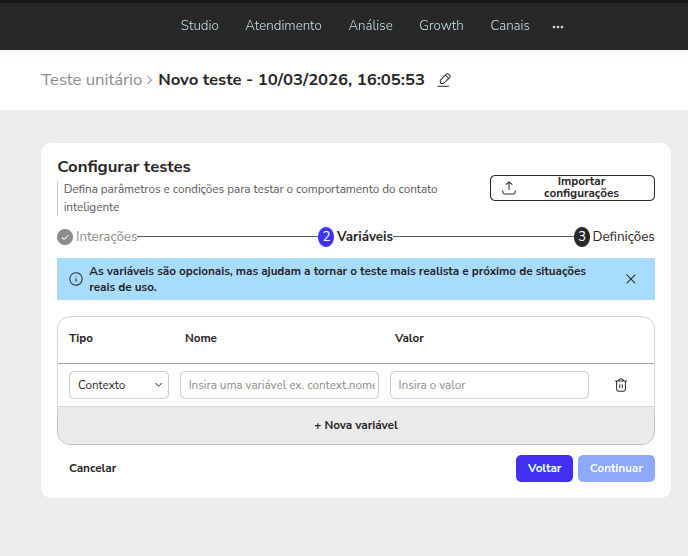Add a row with + Nova variável
The width and height of the screenshot is (688, 556).
point(356,425)
